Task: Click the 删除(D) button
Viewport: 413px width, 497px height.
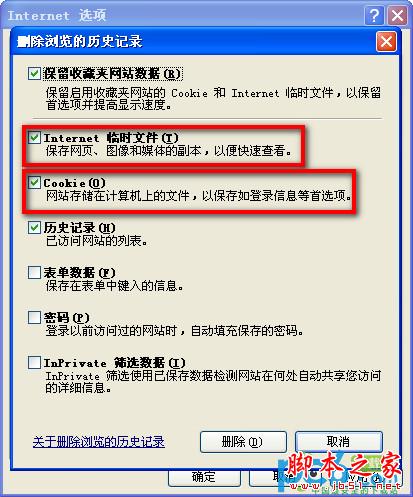Action: 243,442
